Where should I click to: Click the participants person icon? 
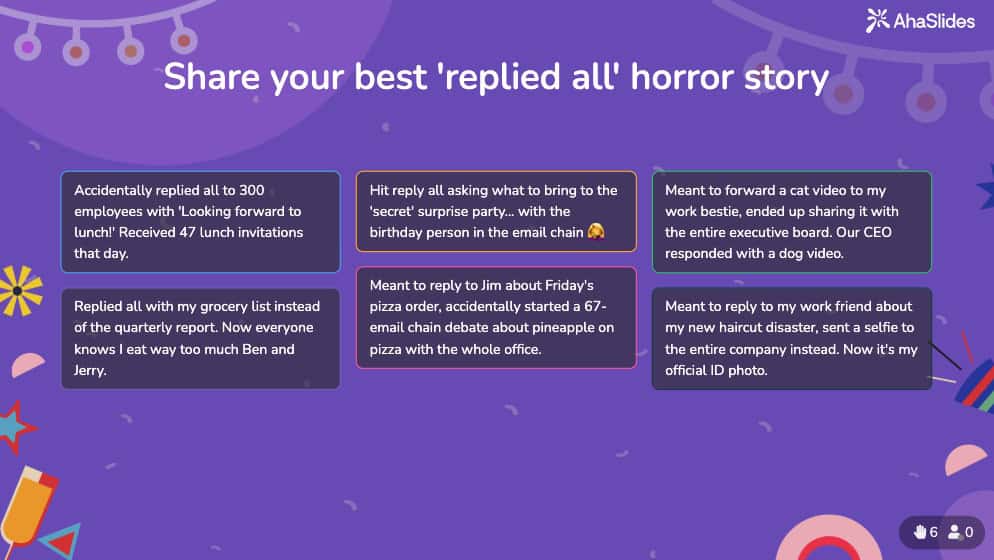coord(954,532)
